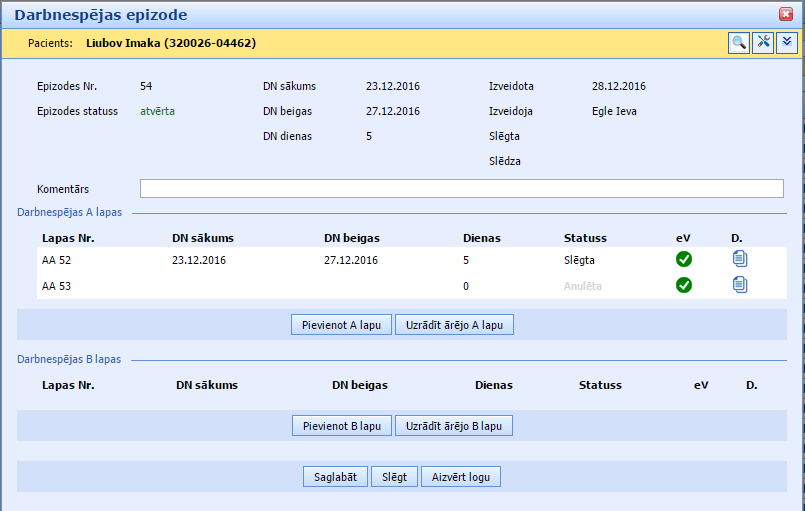Click the patient search magnifier icon
The height and width of the screenshot is (511, 805).
coord(738,42)
